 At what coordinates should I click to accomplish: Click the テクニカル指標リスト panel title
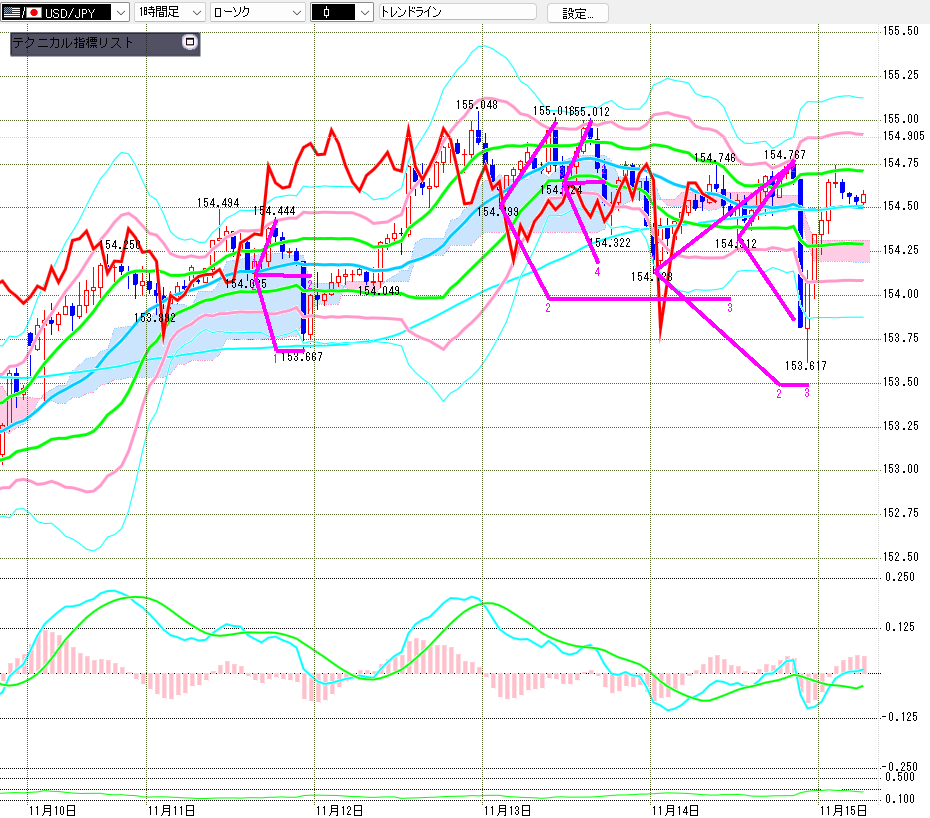point(73,44)
